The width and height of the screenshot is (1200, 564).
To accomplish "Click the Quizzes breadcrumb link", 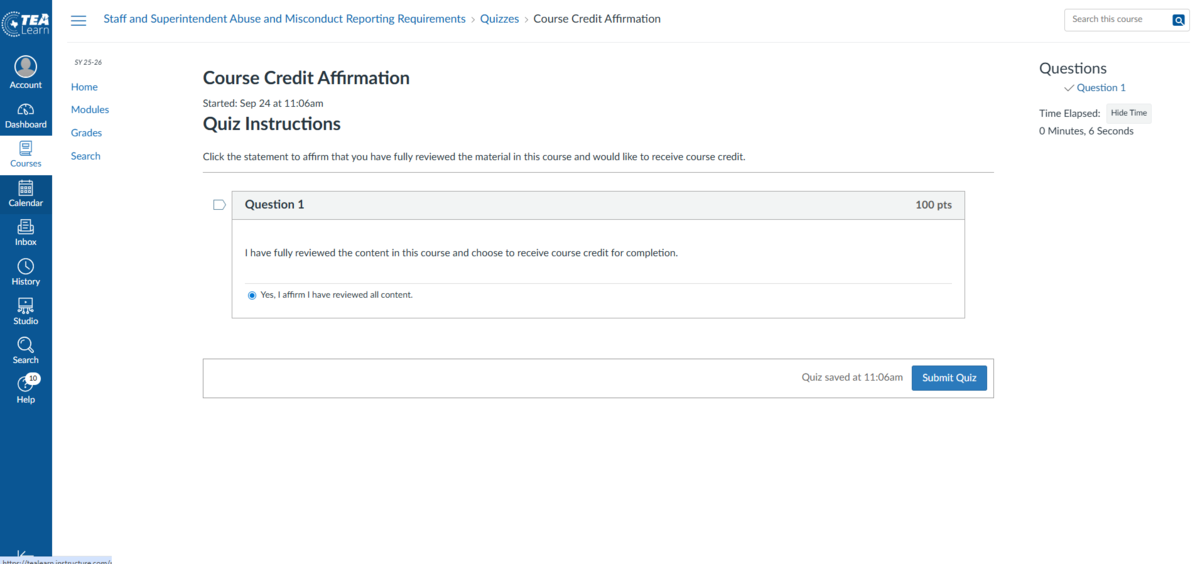I will point(501,19).
